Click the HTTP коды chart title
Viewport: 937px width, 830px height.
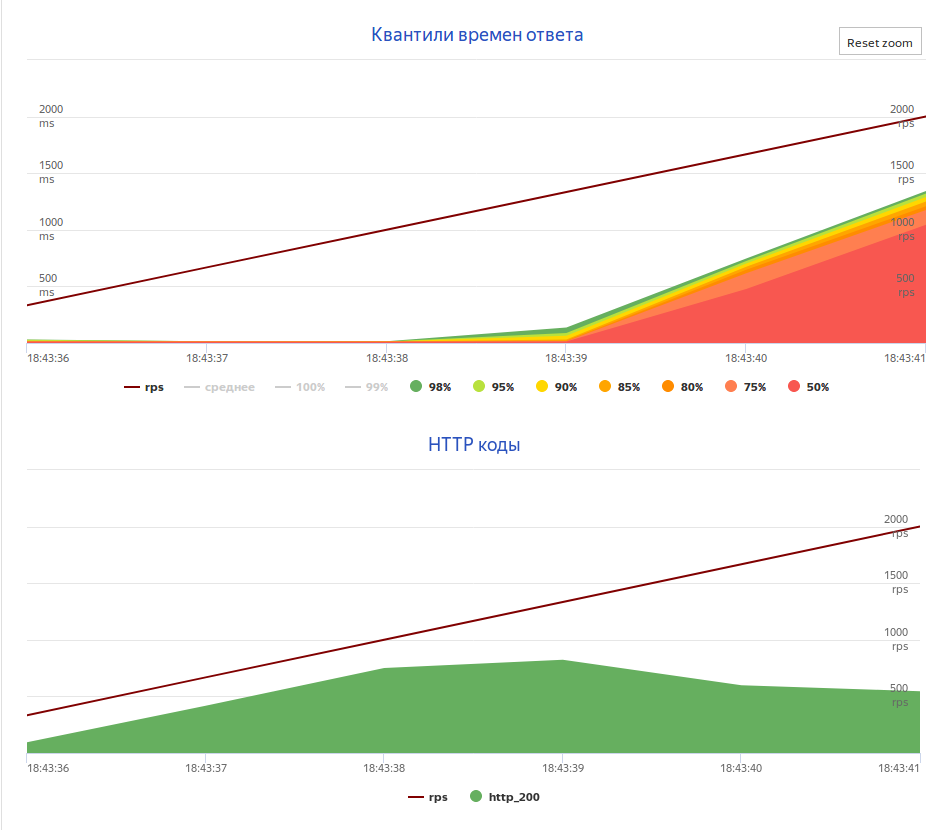474,445
